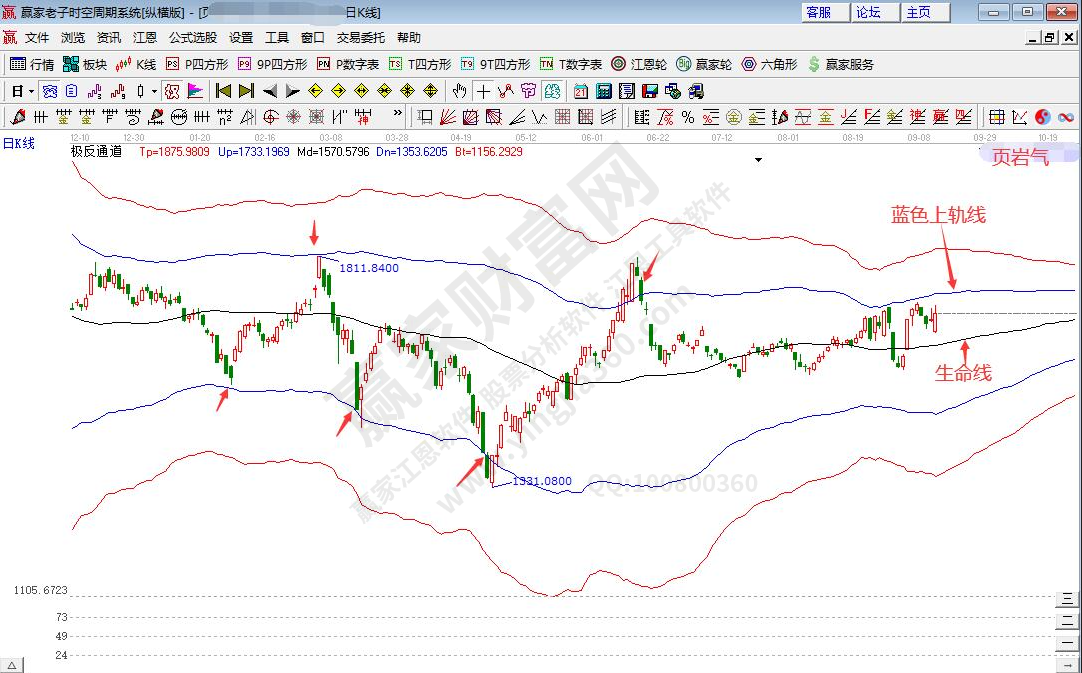
Task: Select the hand pan tool
Action: [459, 91]
